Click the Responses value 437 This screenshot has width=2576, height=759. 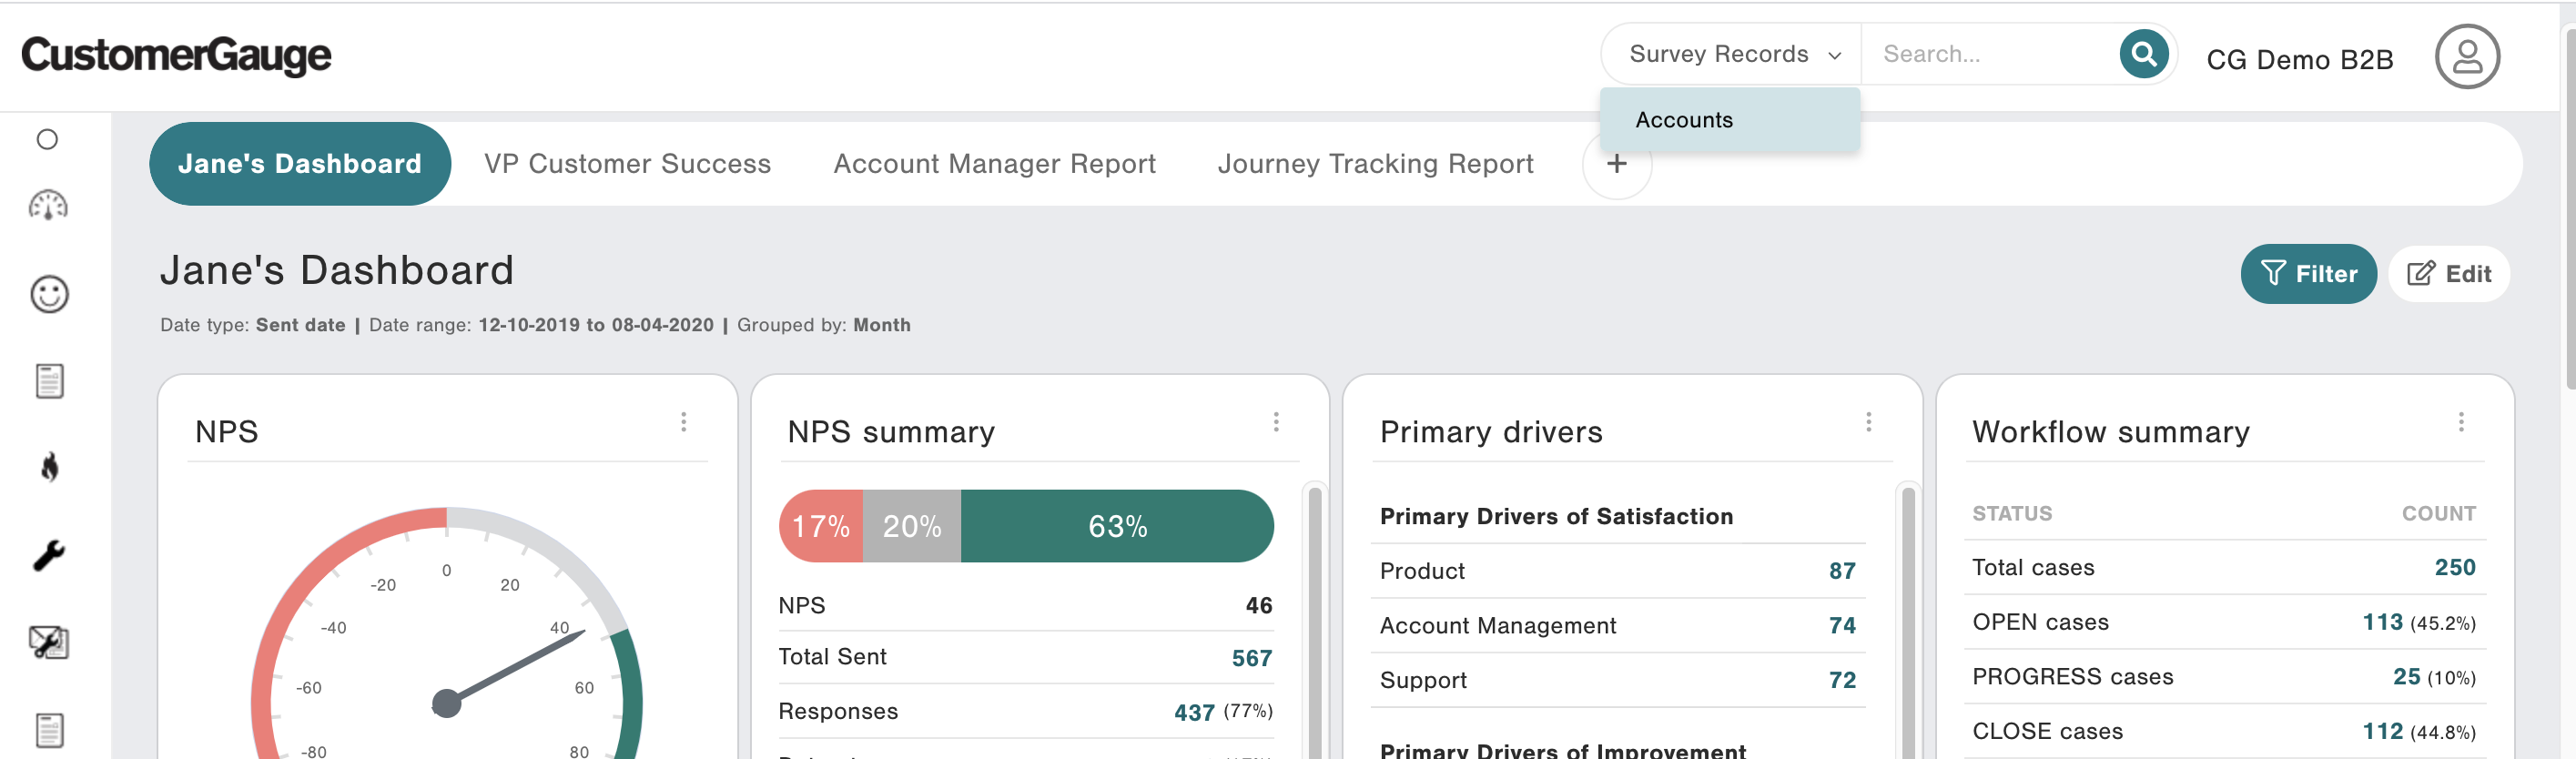[1194, 712]
